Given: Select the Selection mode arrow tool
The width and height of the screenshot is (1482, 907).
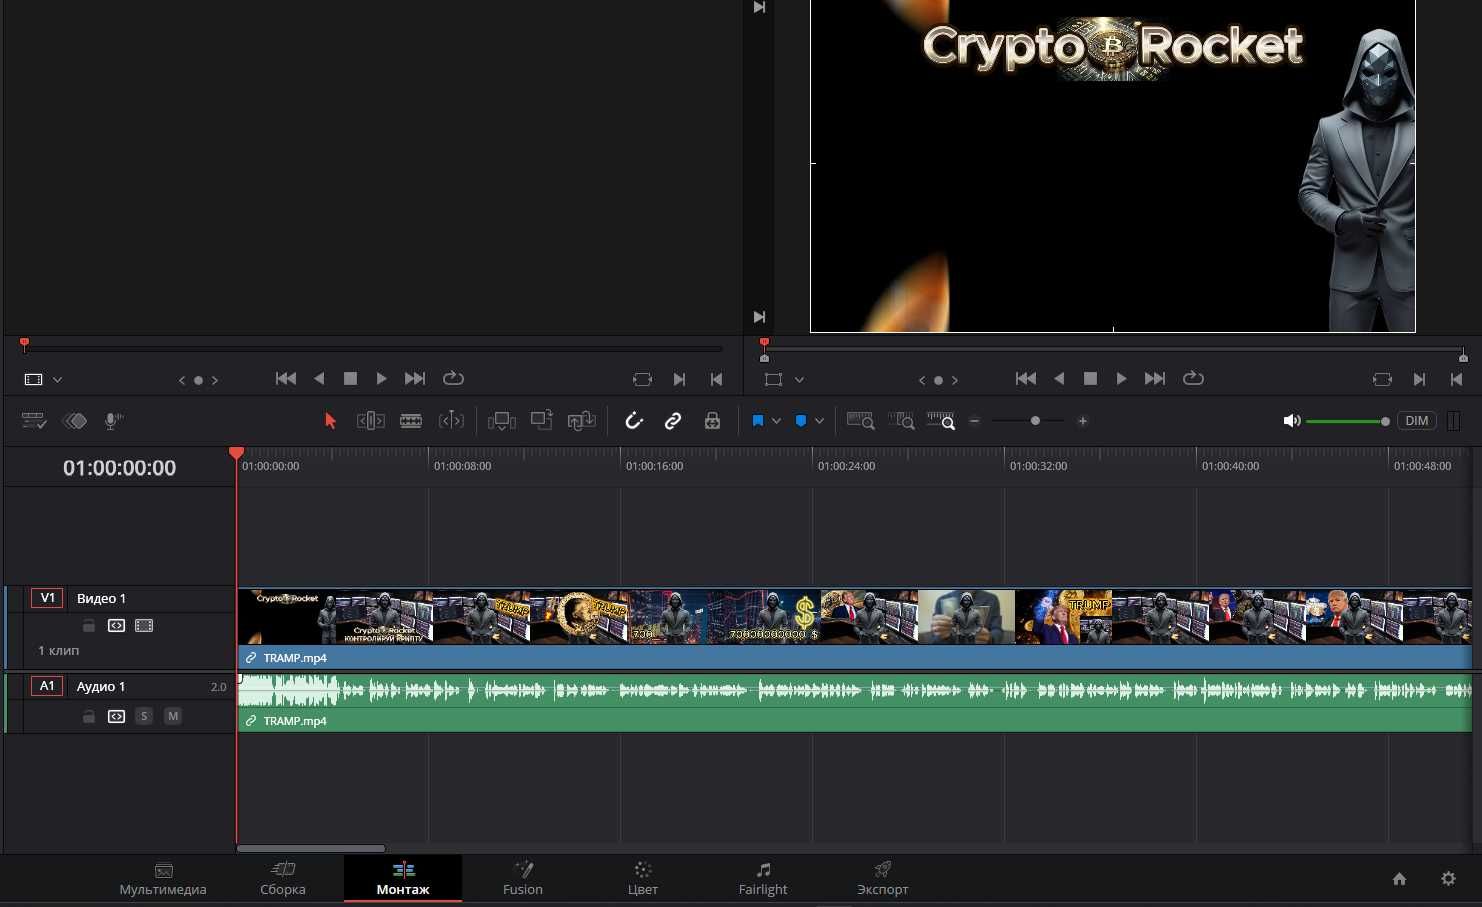Looking at the screenshot, I should pyautogui.click(x=330, y=421).
